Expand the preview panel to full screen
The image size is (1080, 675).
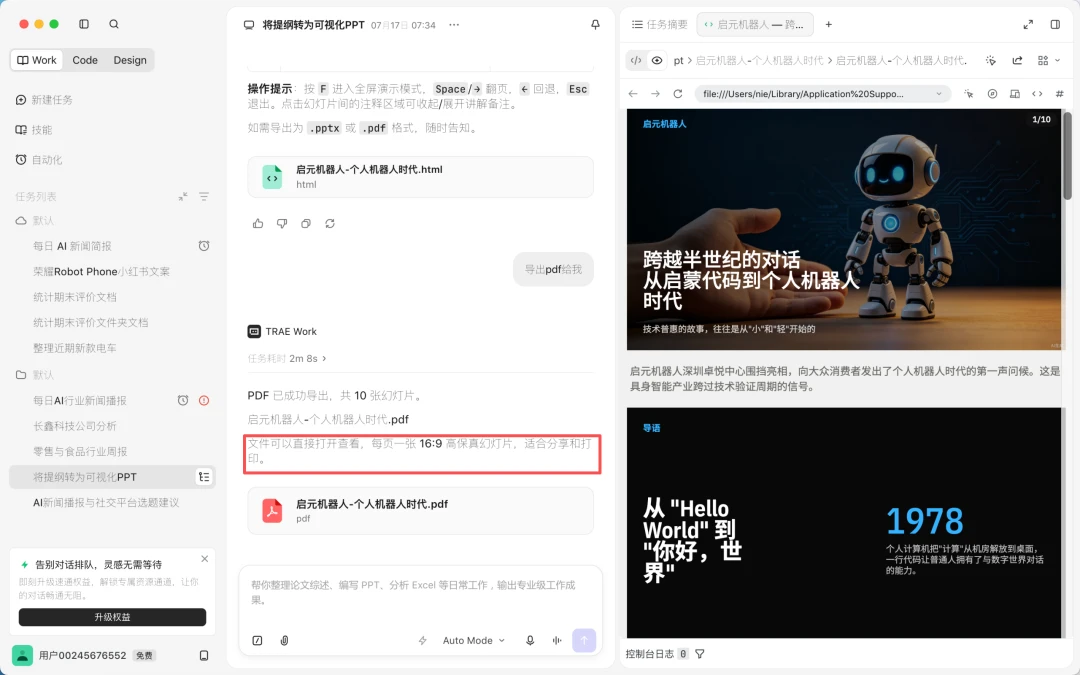(1028, 24)
